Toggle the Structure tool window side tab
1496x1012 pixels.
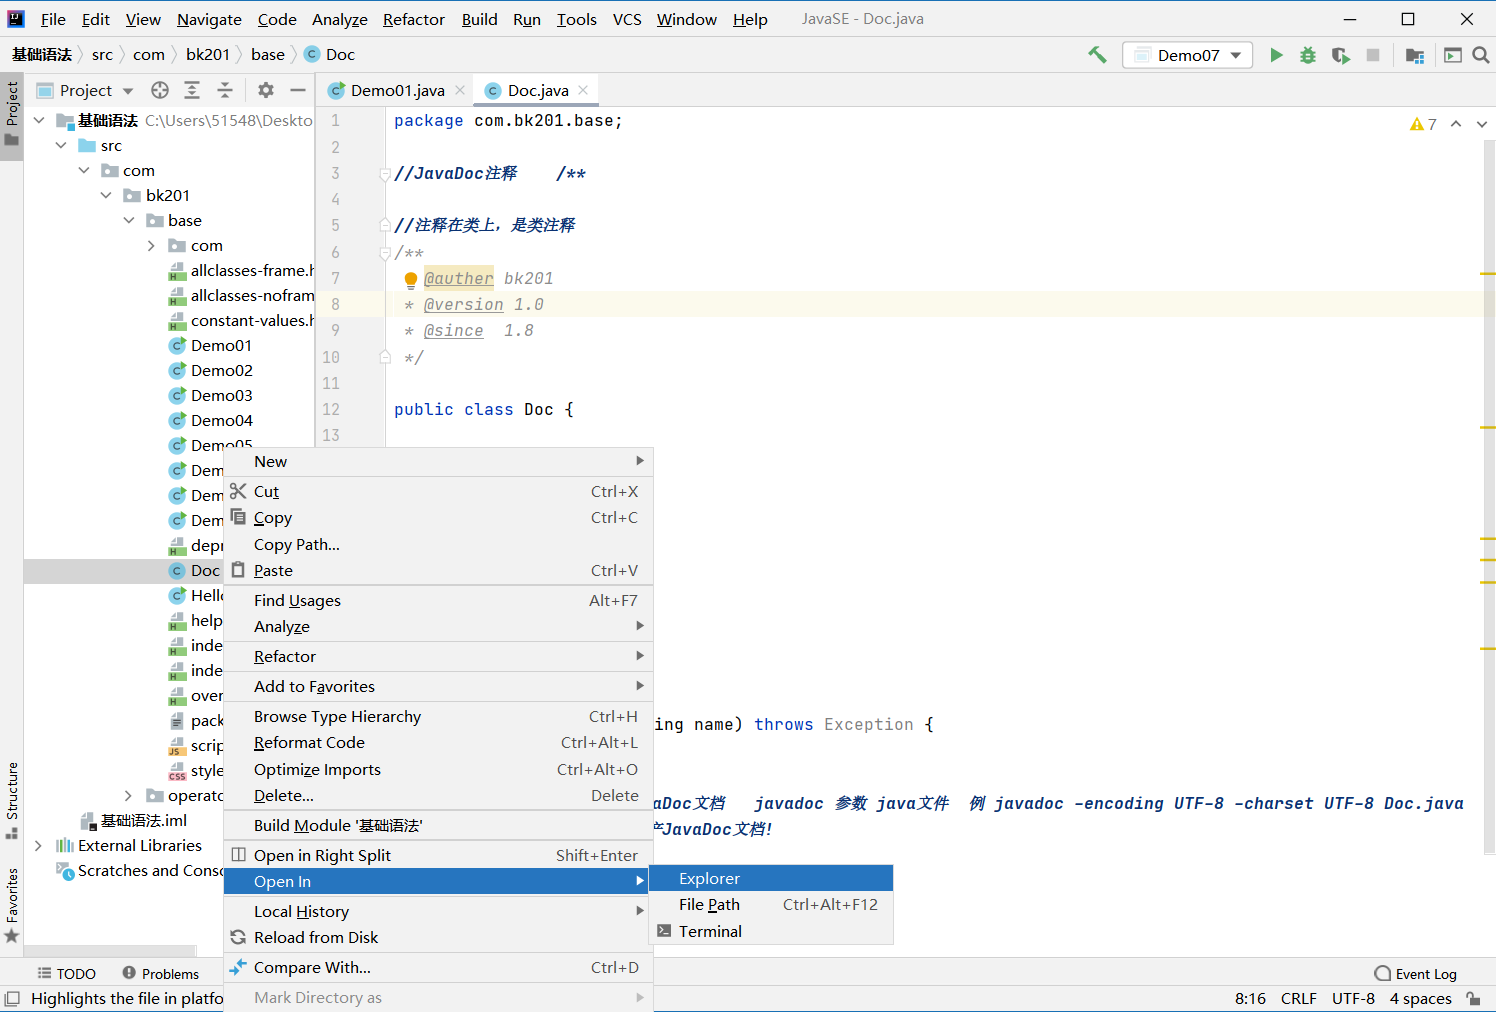click(12, 800)
